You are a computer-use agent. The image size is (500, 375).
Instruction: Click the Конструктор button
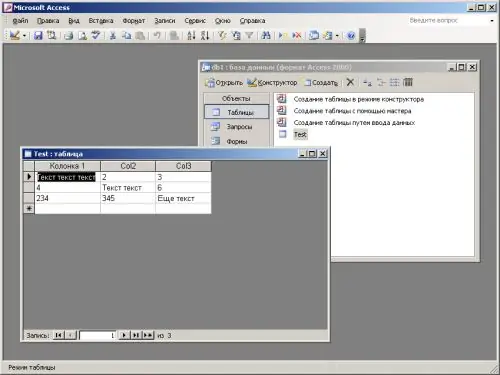point(273,82)
